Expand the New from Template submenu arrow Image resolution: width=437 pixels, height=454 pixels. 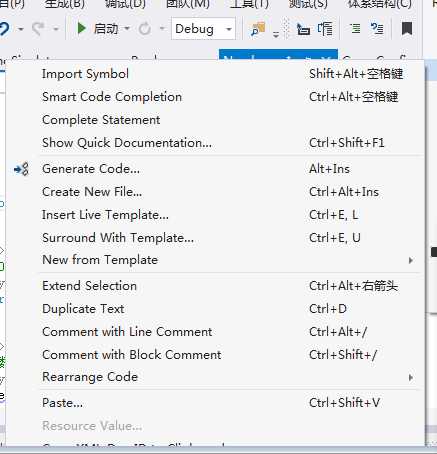click(411, 260)
